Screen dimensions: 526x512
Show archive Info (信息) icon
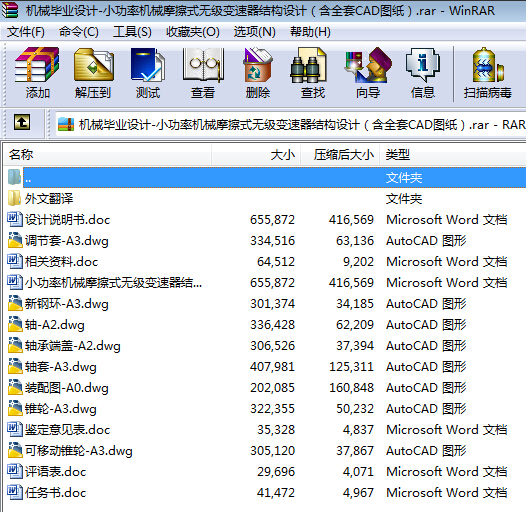(423, 65)
